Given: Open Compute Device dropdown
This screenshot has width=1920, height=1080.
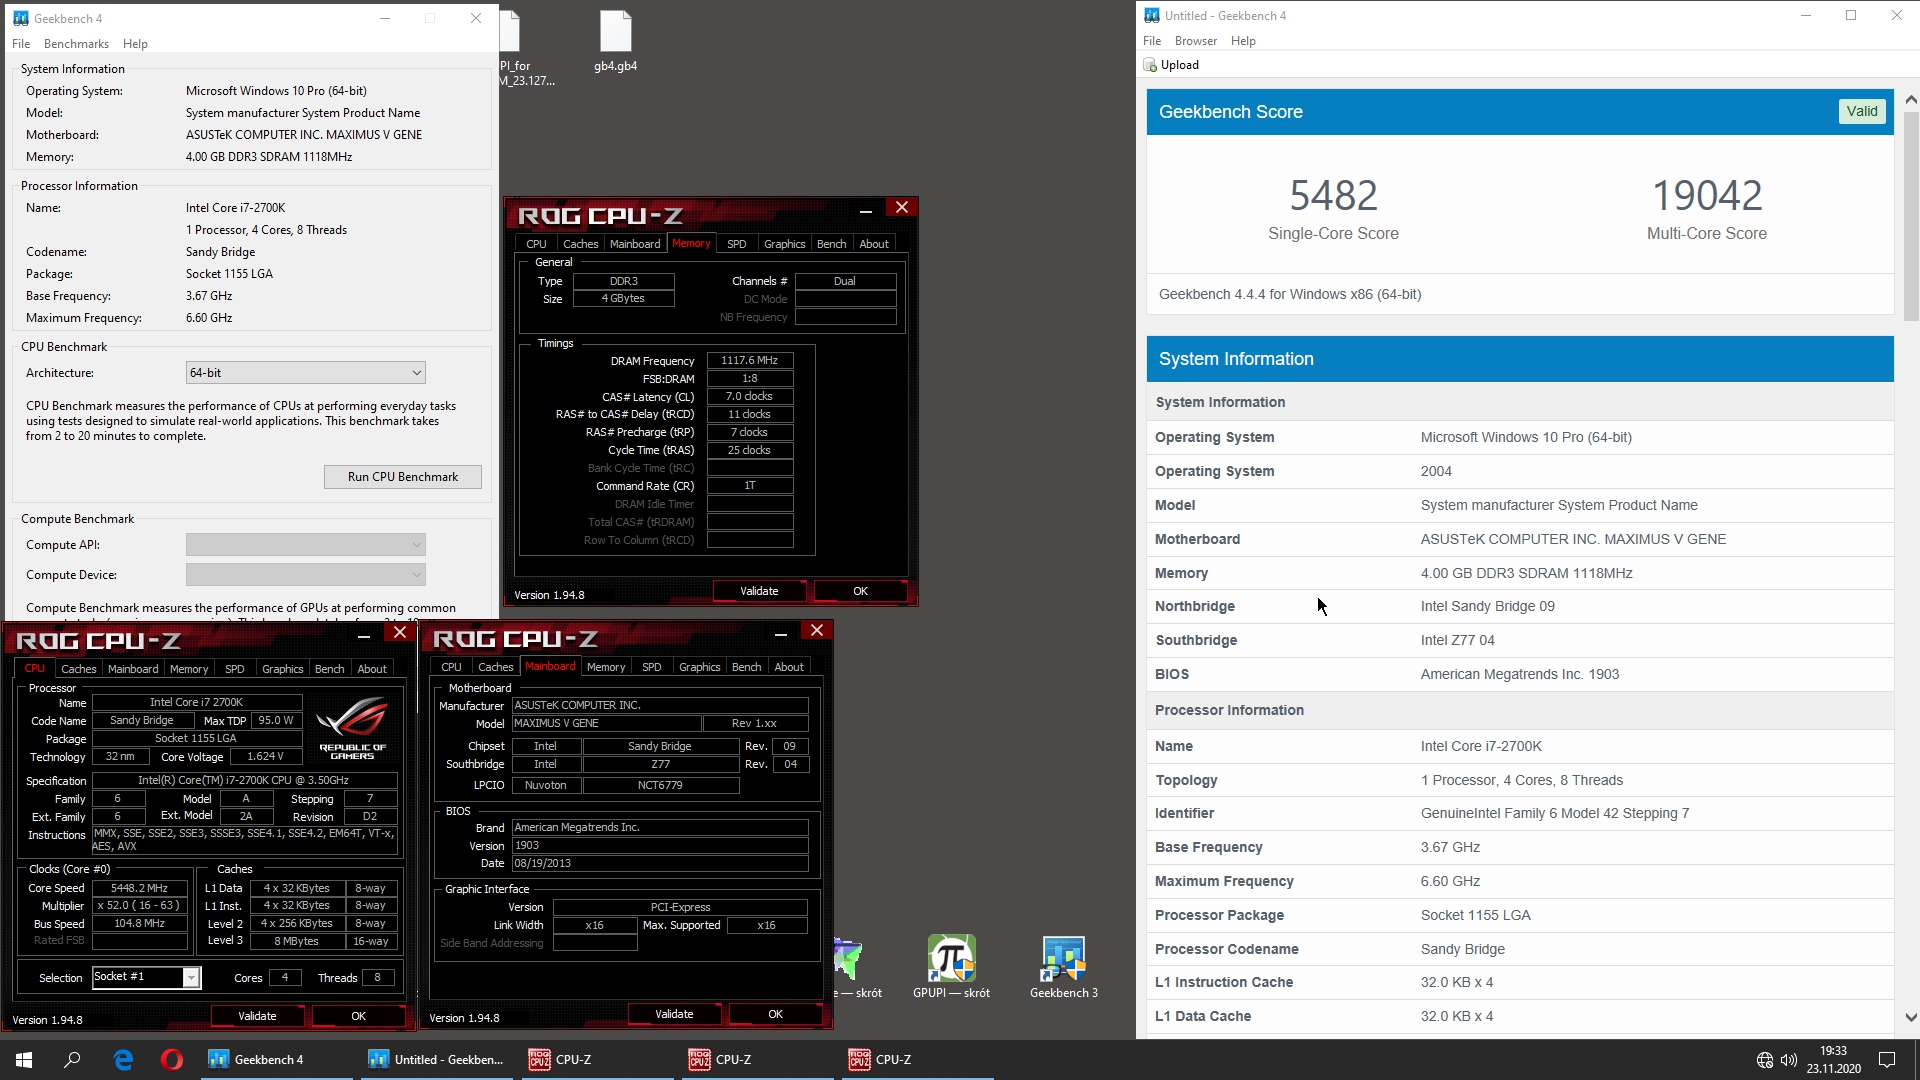Looking at the screenshot, I should pos(306,575).
